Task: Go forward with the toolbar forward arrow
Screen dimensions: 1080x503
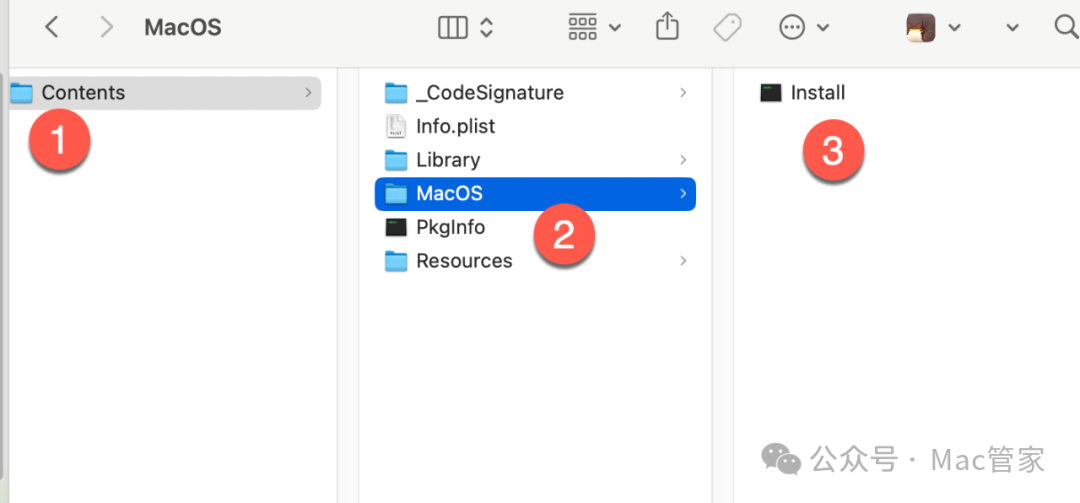Action: tap(106, 27)
